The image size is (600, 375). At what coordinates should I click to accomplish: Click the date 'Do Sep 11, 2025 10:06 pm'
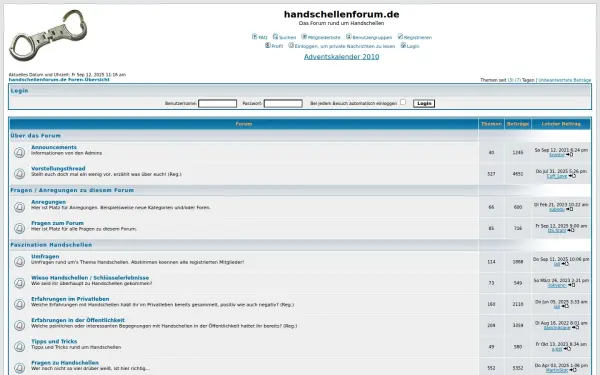pos(561,259)
